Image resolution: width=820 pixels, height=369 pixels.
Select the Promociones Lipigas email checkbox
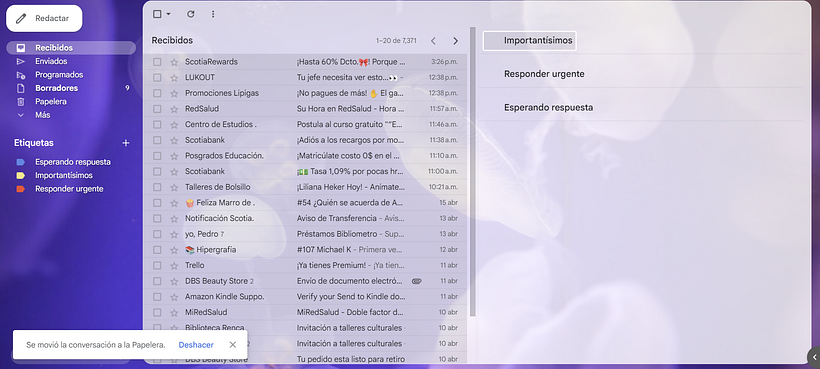157,93
